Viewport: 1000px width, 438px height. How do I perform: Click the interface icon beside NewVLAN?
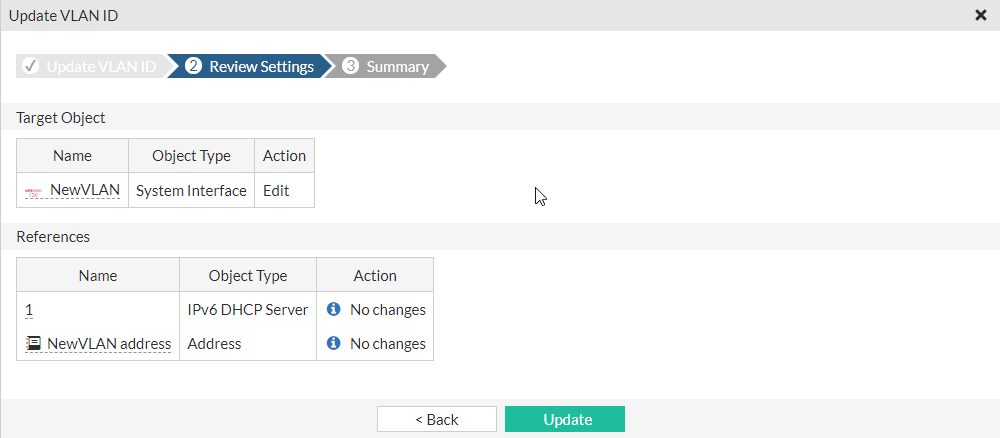tap(34, 191)
